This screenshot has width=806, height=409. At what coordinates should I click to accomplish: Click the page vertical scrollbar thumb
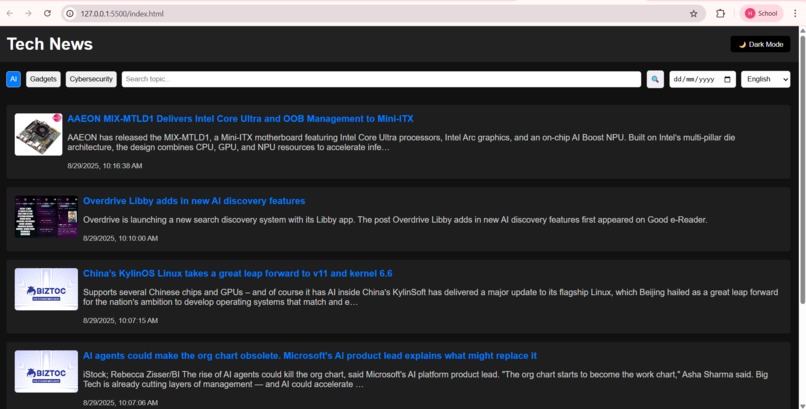pos(802,170)
